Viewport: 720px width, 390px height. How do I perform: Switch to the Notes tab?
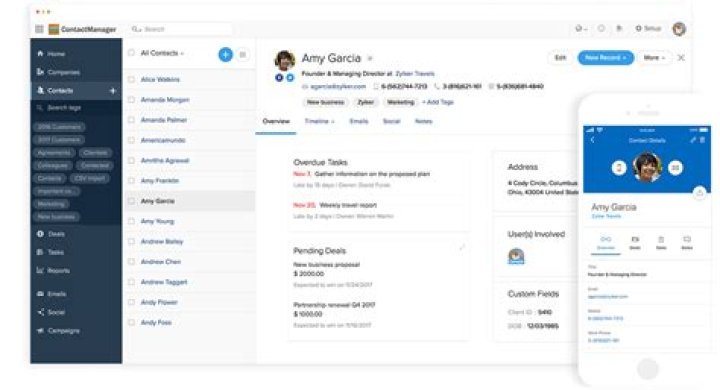pos(423,121)
